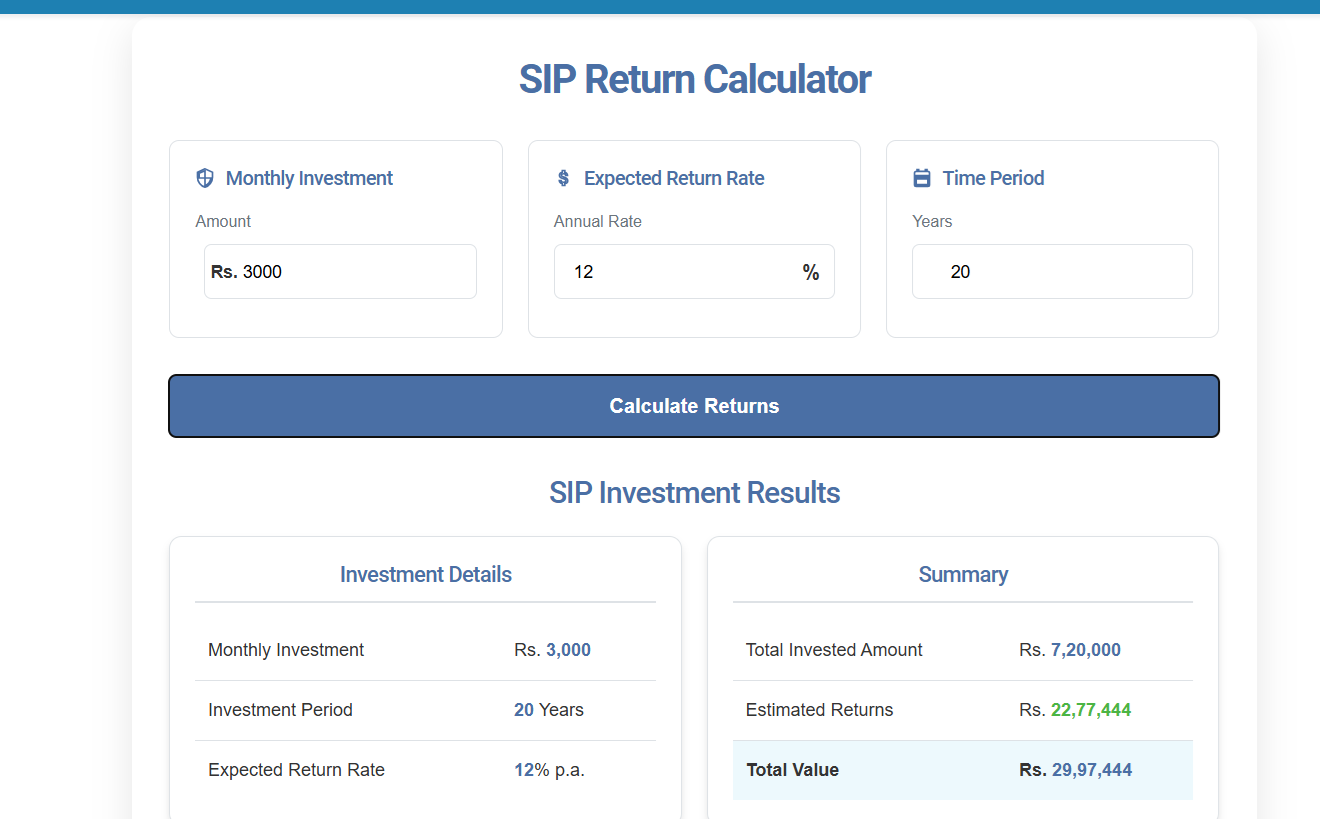Click the years input showing 20
Screen dimensions: 1320x819
coord(1052,271)
